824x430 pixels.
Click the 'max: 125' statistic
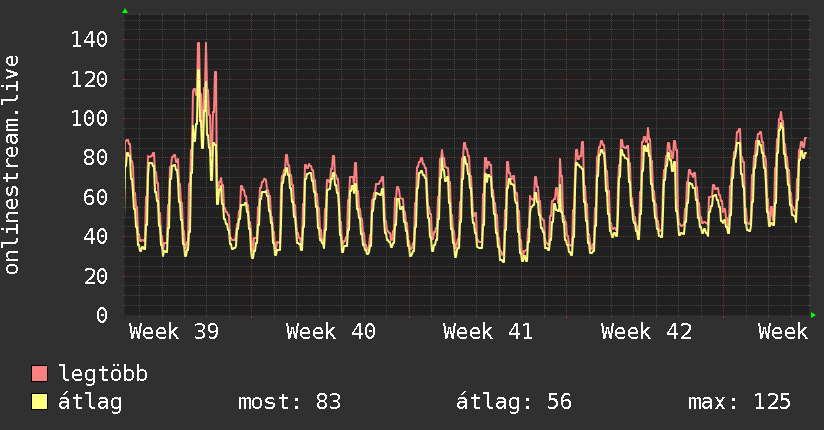click(739, 402)
